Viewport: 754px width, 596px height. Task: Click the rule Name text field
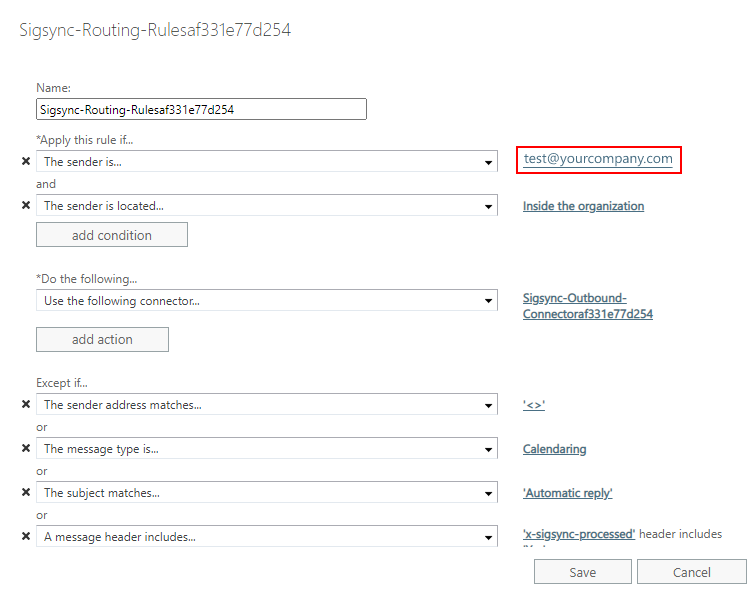201,109
